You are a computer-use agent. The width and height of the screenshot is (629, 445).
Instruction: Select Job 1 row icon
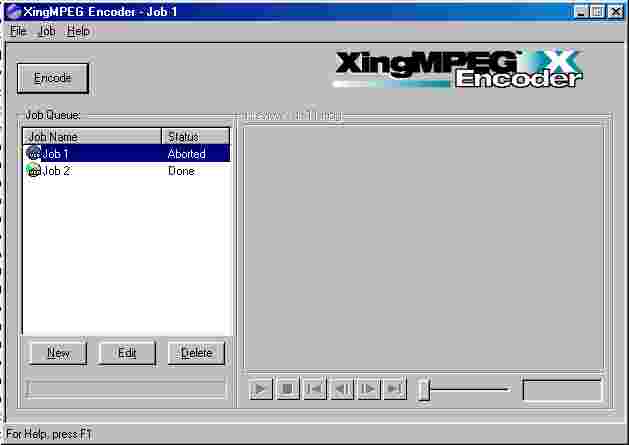(x=33, y=153)
